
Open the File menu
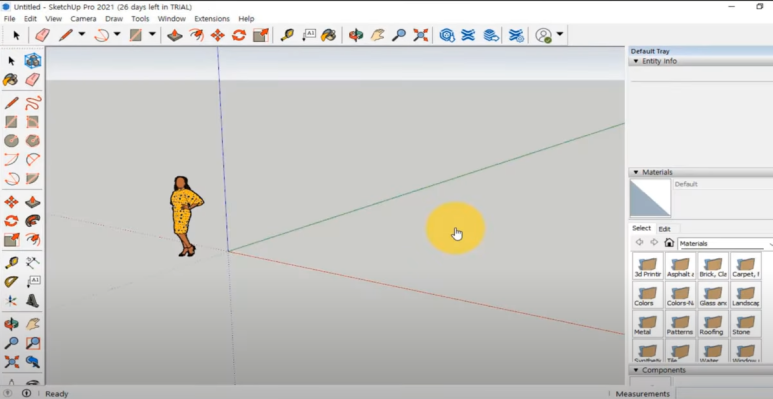[9, 19]
